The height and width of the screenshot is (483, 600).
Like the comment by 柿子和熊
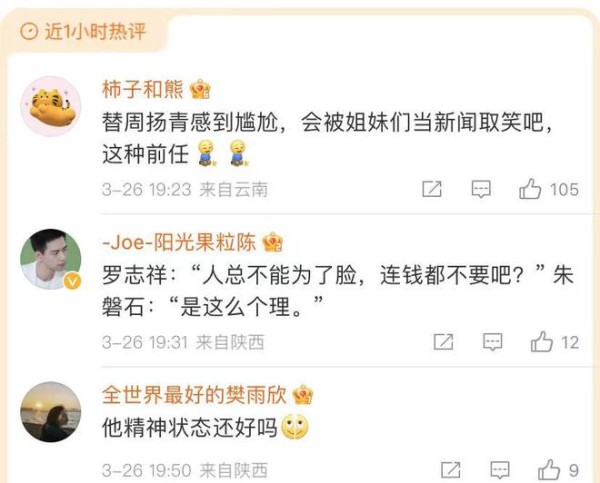530,189
